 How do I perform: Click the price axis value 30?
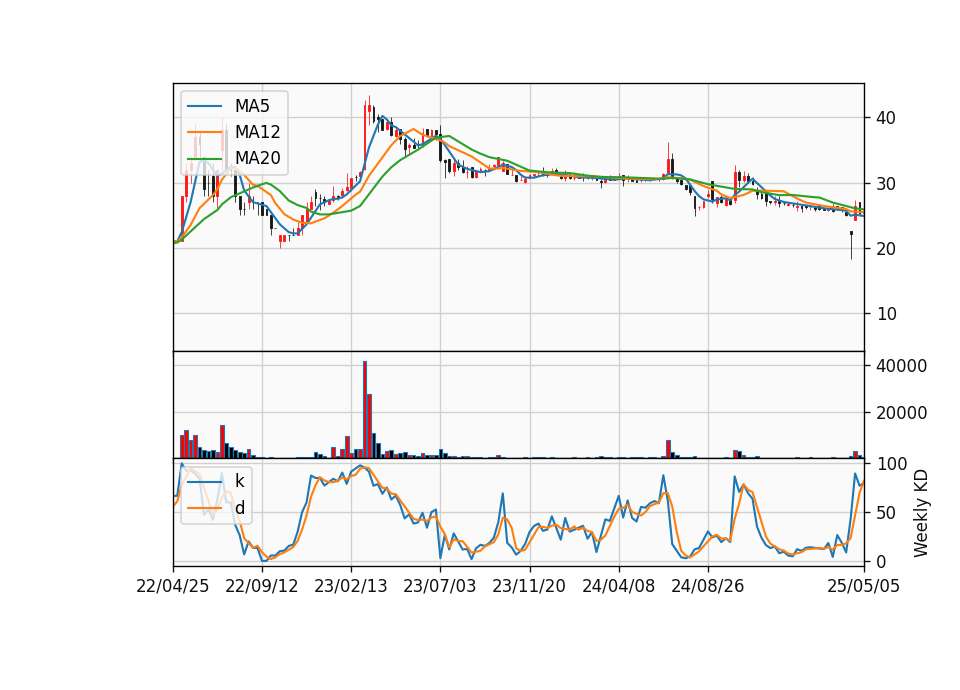point(887,183)
